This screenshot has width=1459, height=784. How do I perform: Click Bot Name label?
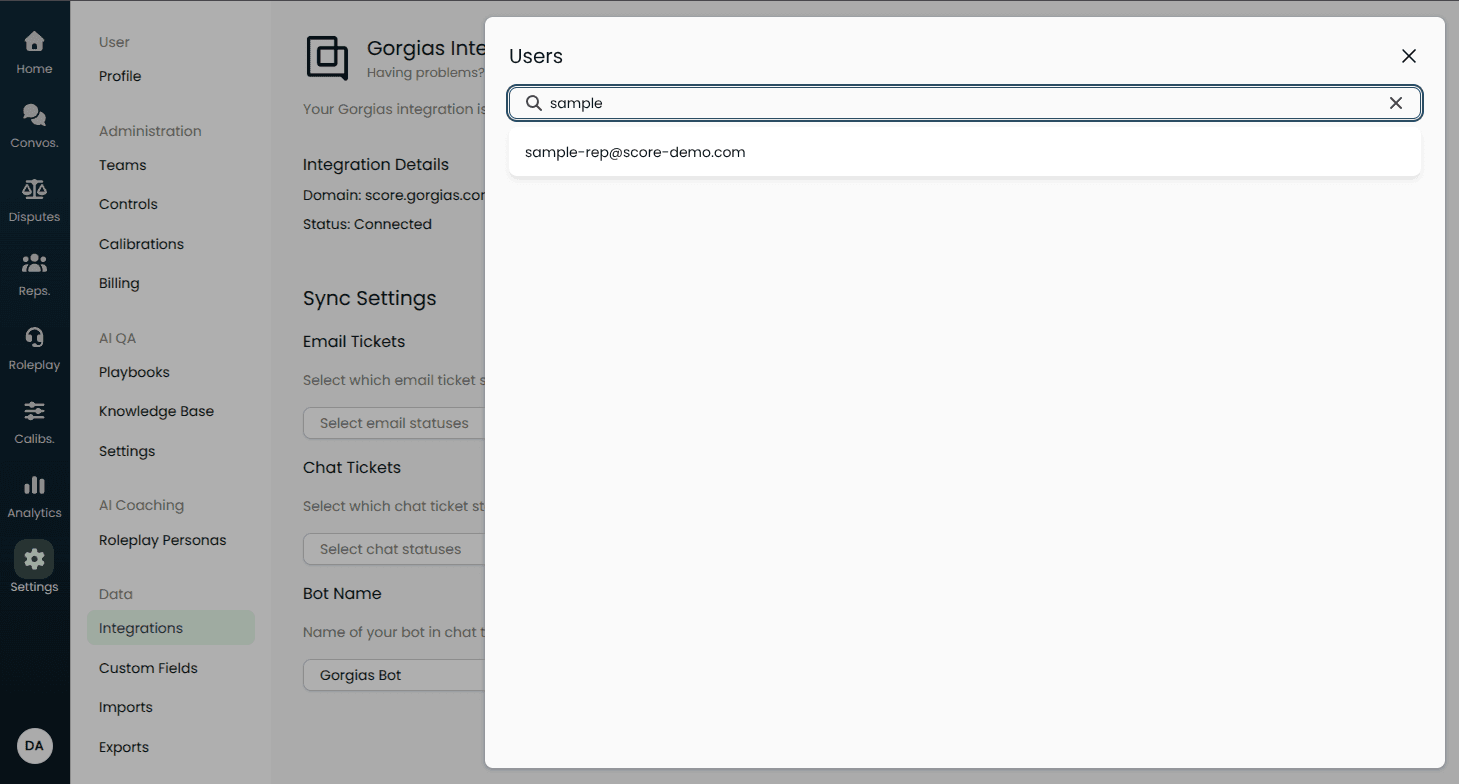(x=342, y=593)
